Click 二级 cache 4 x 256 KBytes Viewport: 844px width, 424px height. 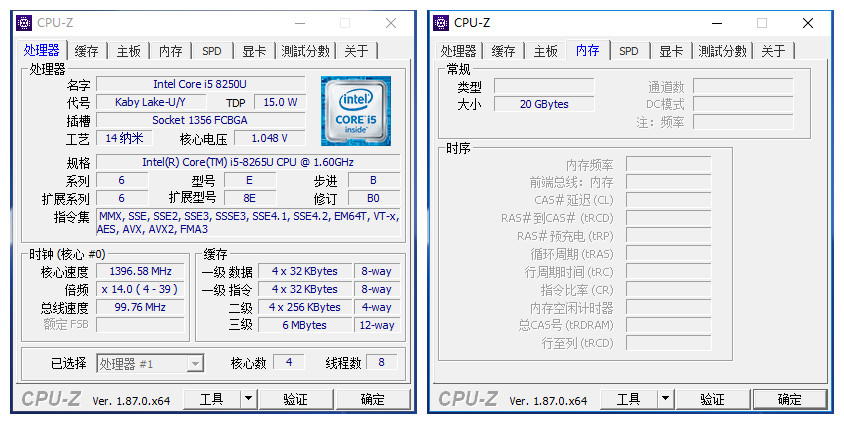point(305,307)
